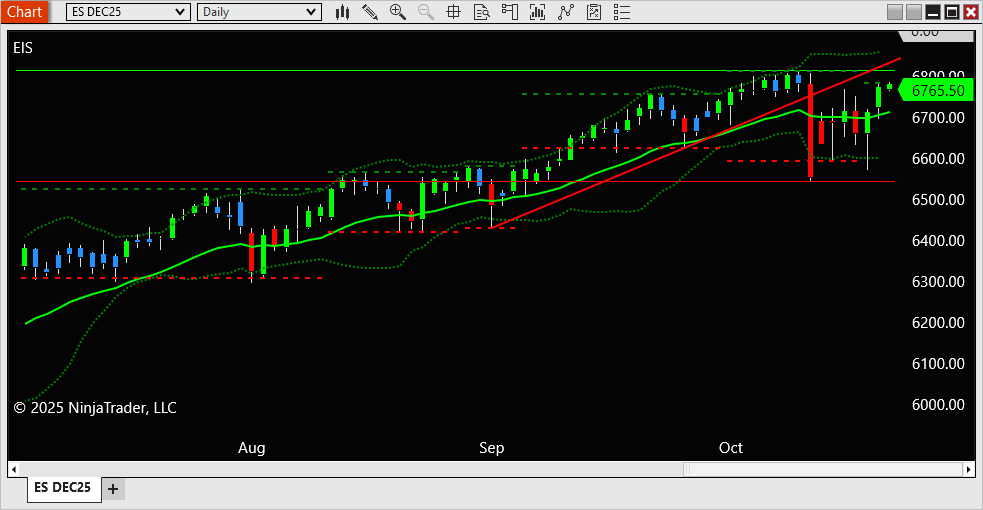Open the bar type chart style icon
The height and width of the screenshot is (510, 983).
342,12
